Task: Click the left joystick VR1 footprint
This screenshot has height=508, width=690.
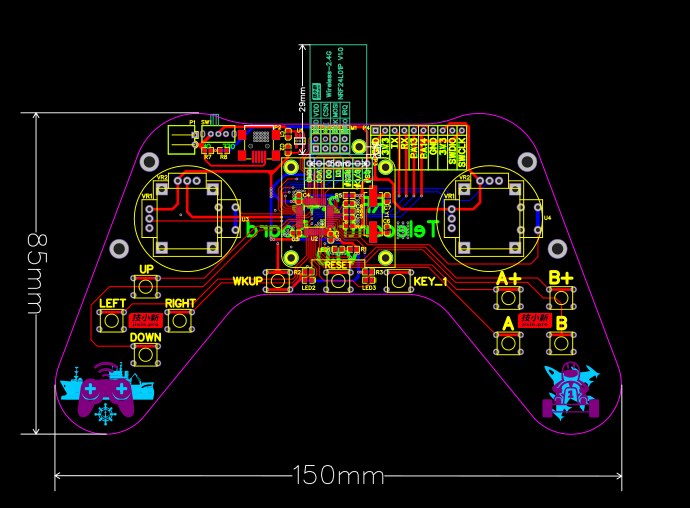Action: click(188, 218)
